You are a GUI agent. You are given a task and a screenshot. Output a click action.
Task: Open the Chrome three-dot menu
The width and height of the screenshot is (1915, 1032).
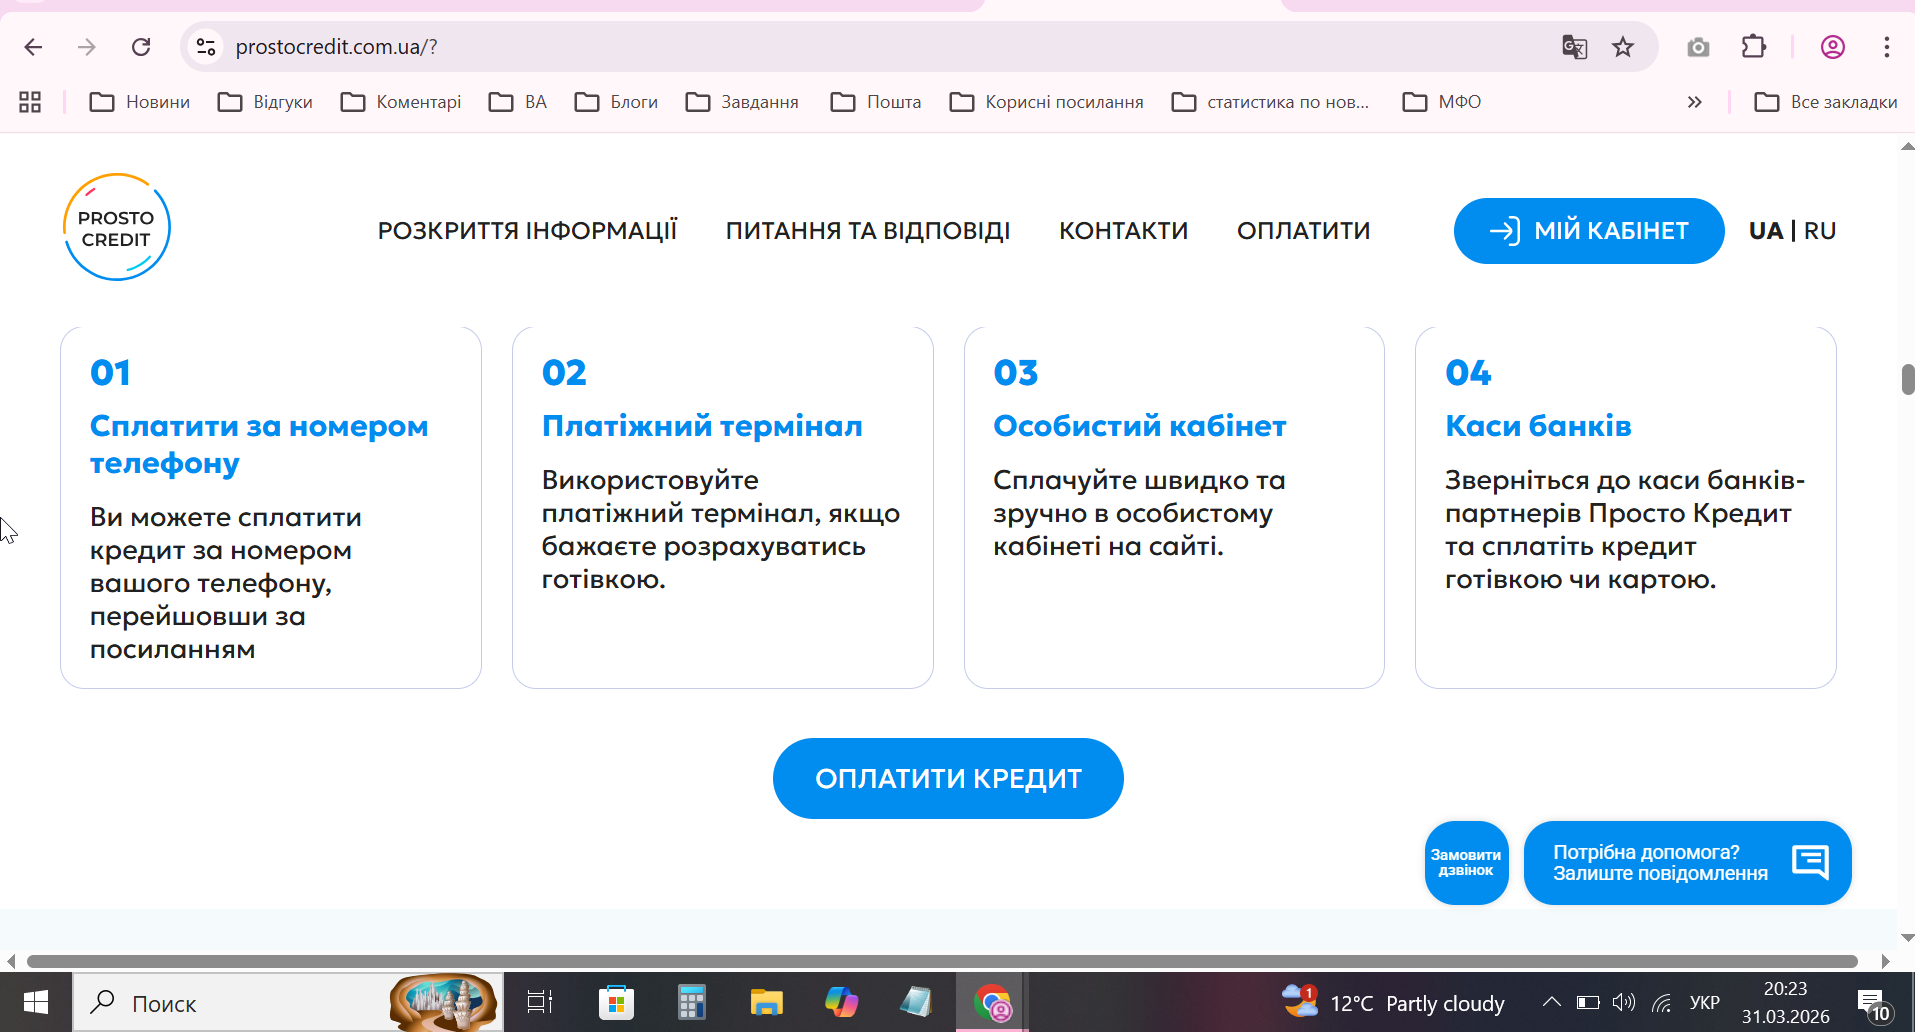pyautogui.click(x=1886, y=47)
